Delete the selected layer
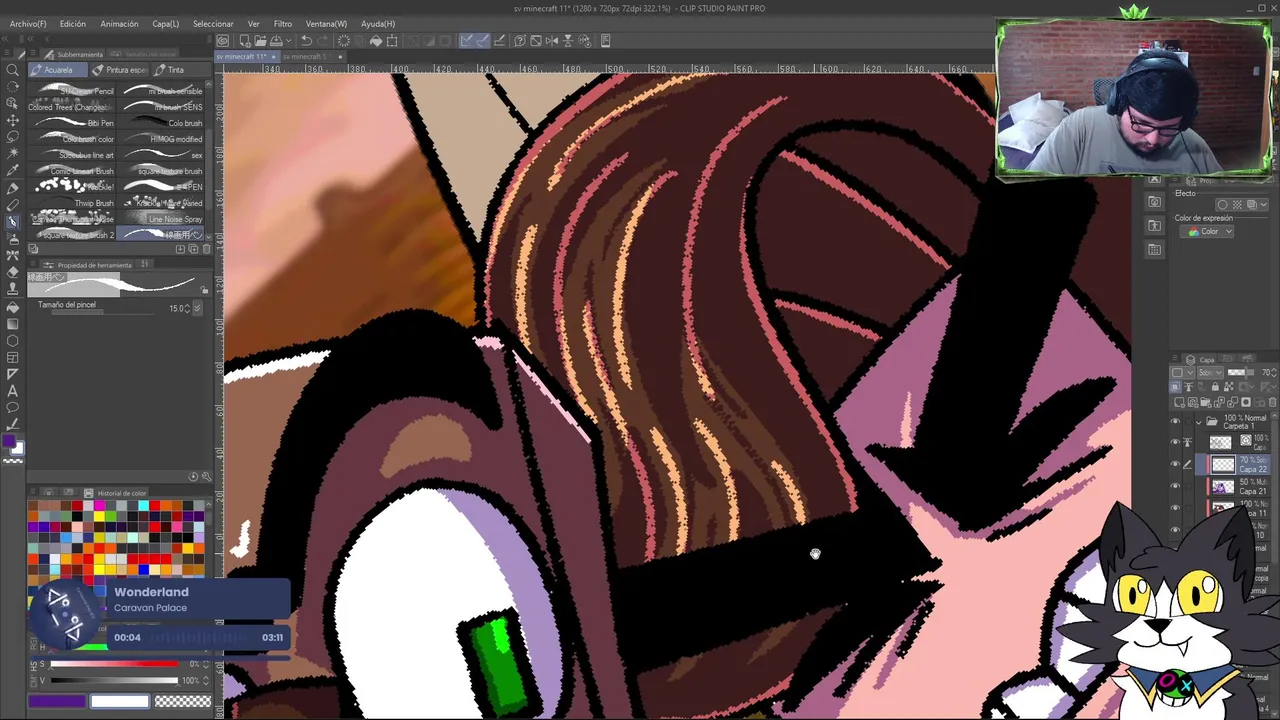 pos(1272,402)
